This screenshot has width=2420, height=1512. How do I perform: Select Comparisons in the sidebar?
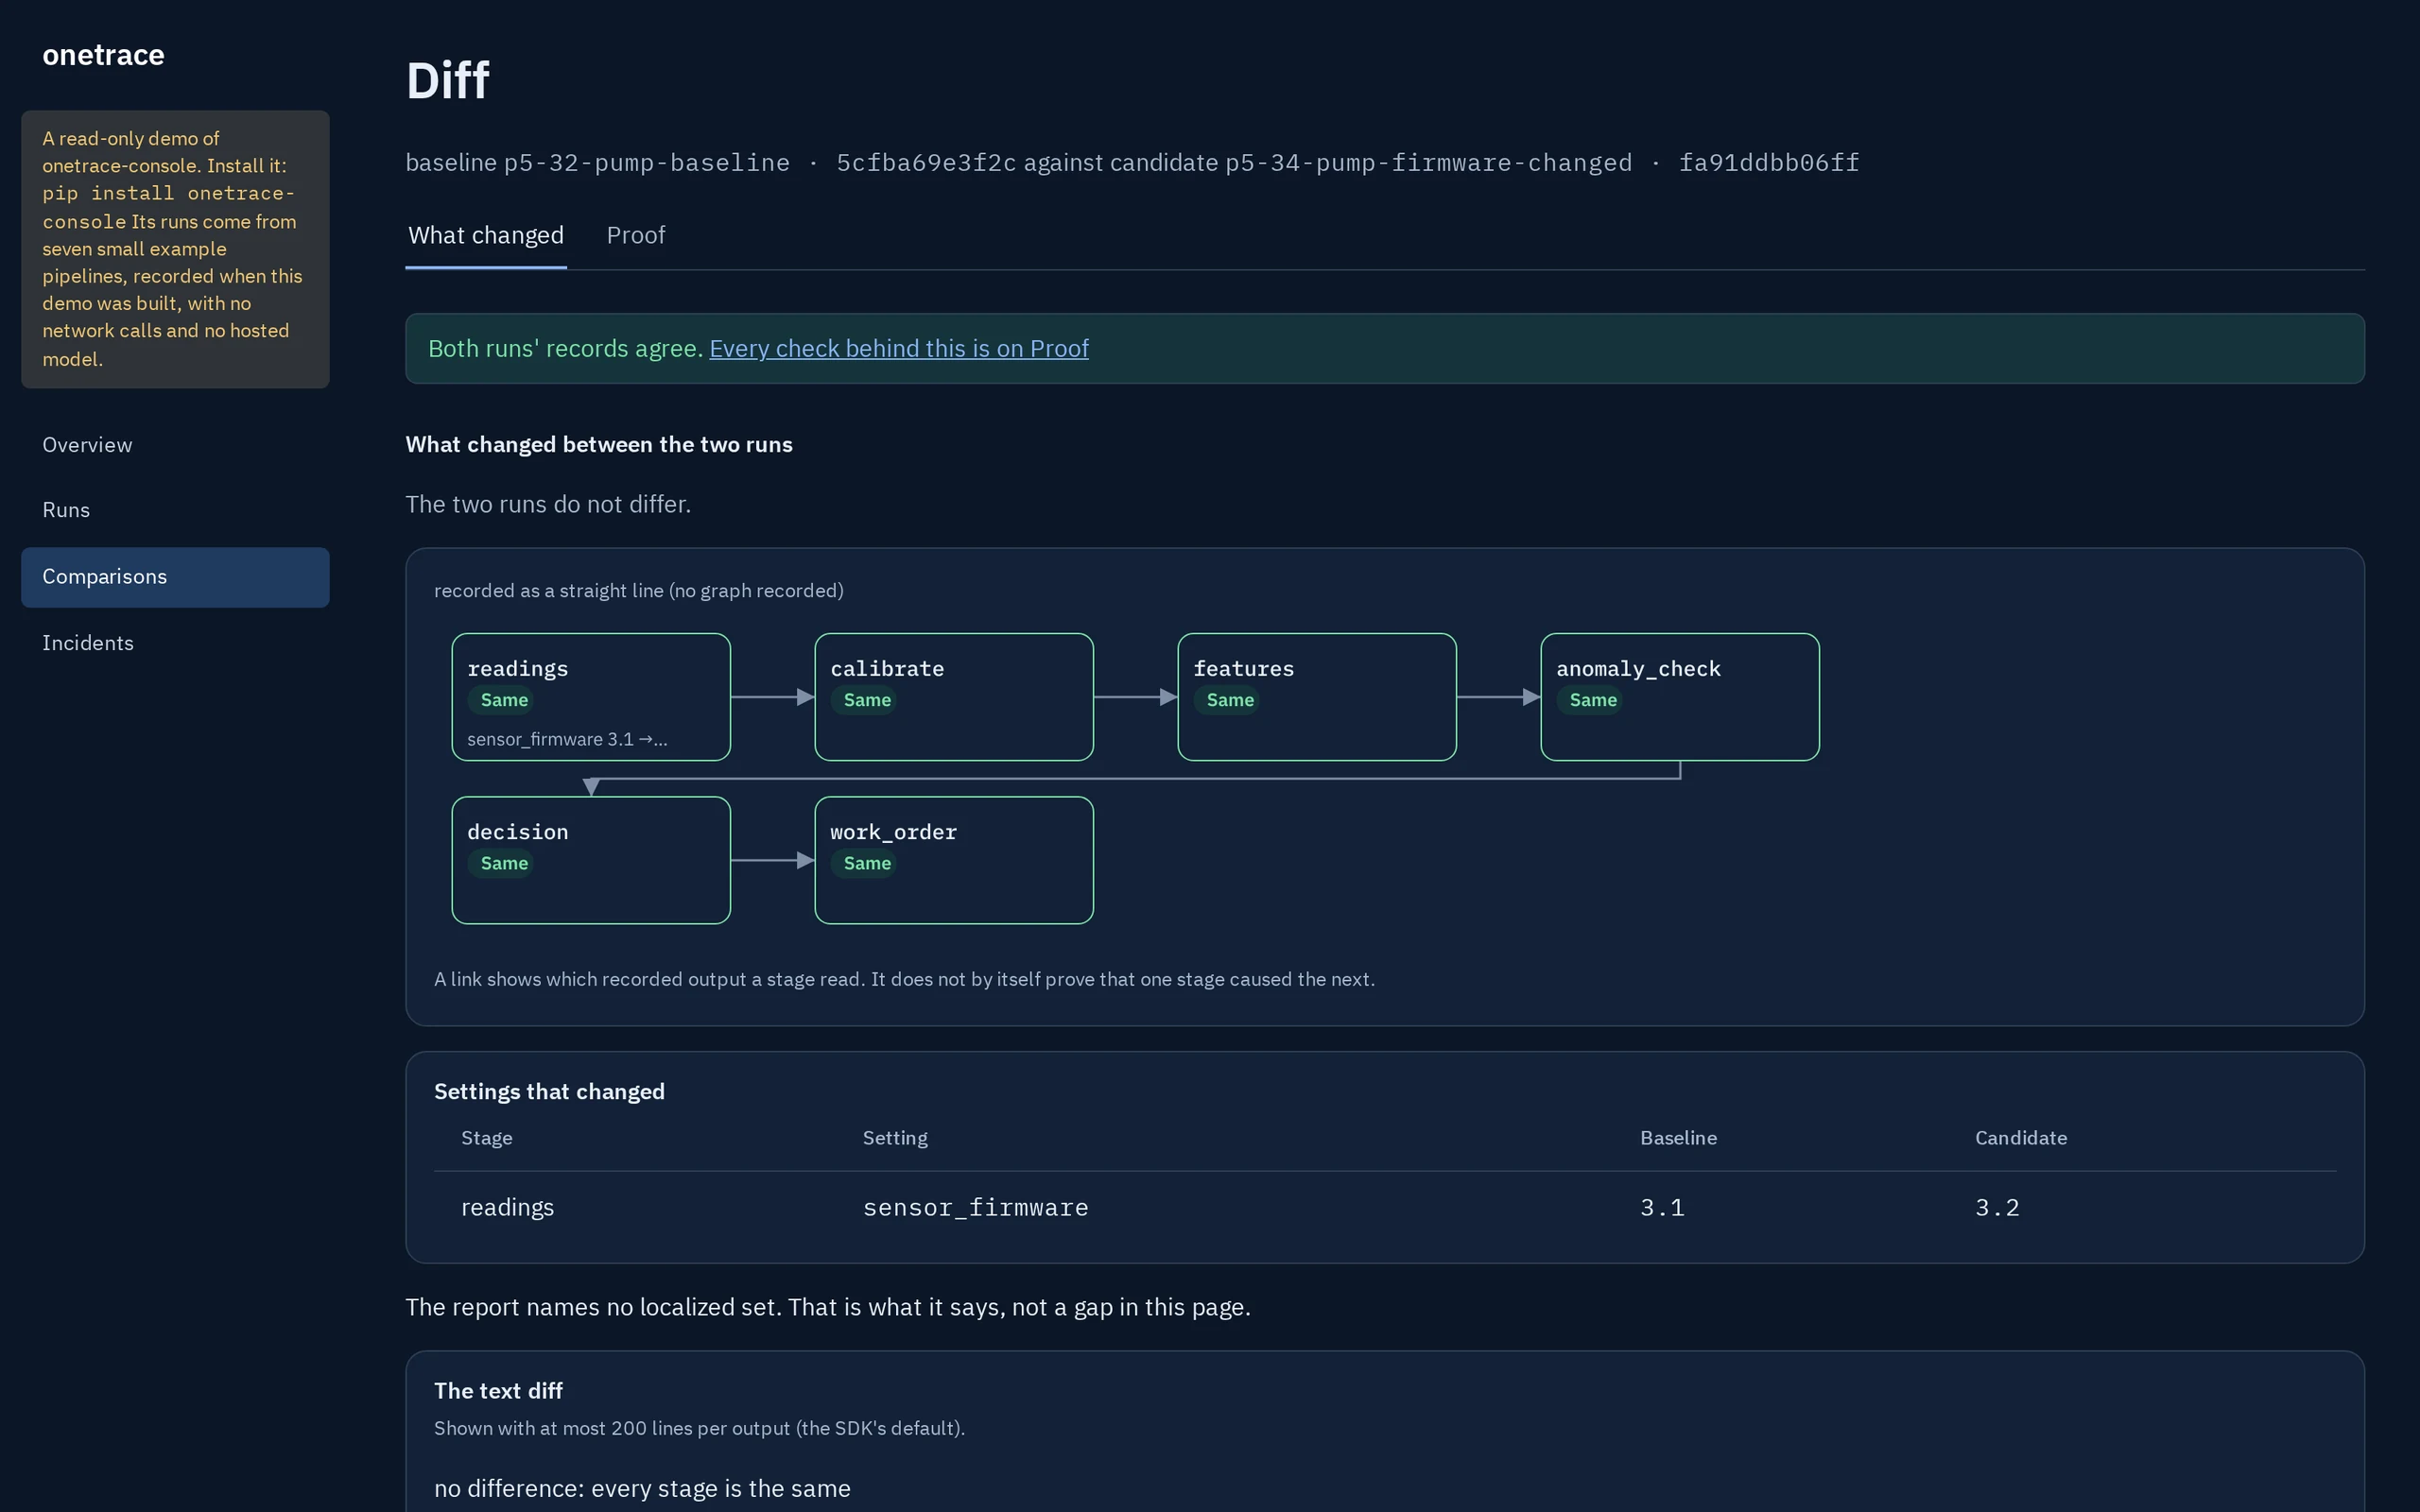coord(175,577)
